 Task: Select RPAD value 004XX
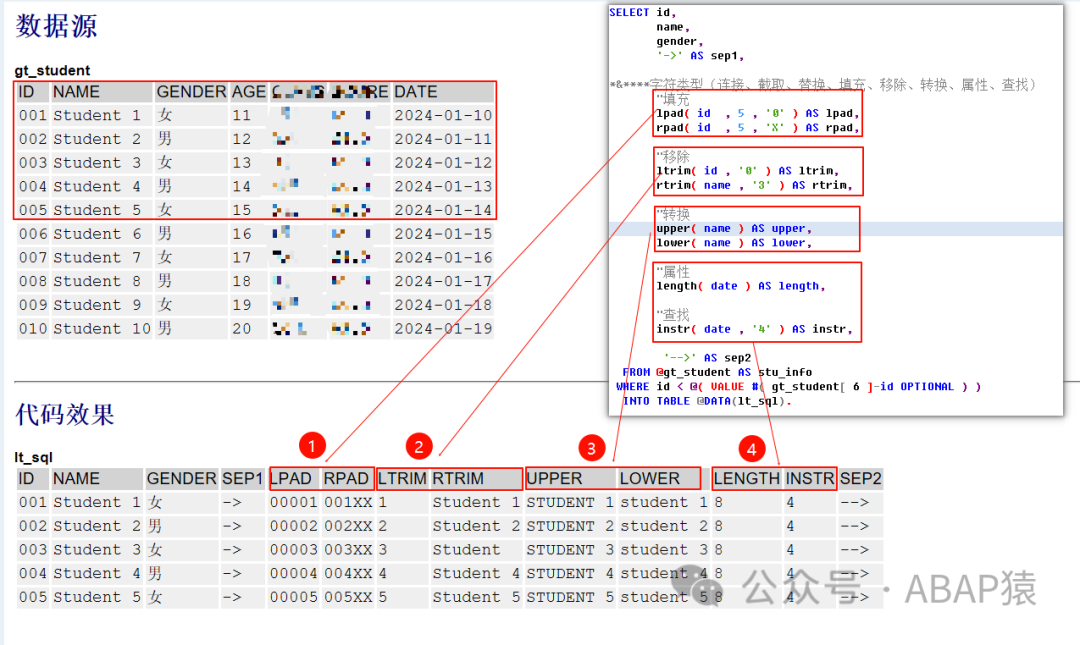pos(349,573)
